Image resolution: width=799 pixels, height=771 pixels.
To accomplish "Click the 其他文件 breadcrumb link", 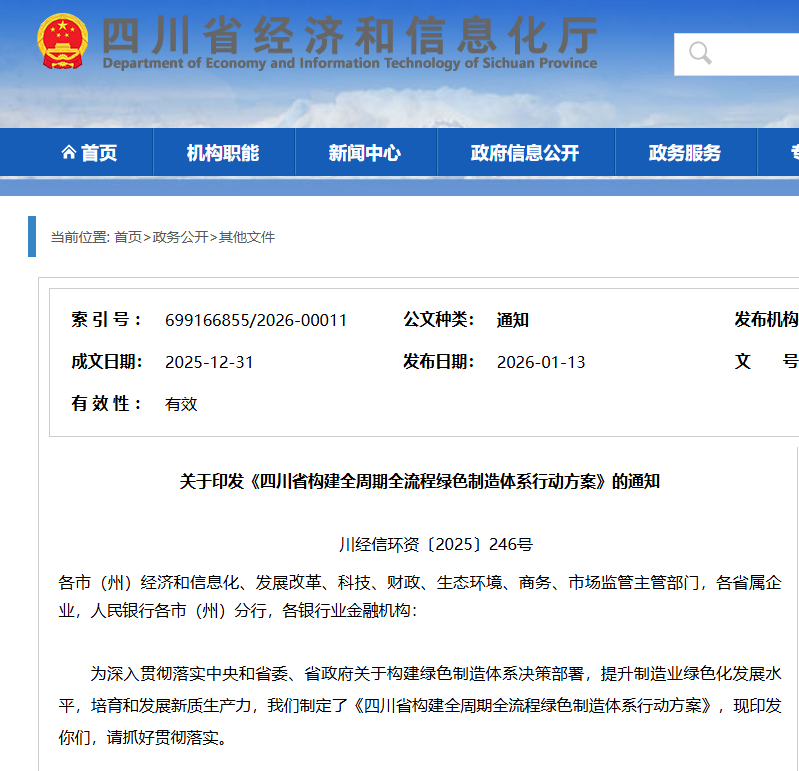I will point(247,237).
